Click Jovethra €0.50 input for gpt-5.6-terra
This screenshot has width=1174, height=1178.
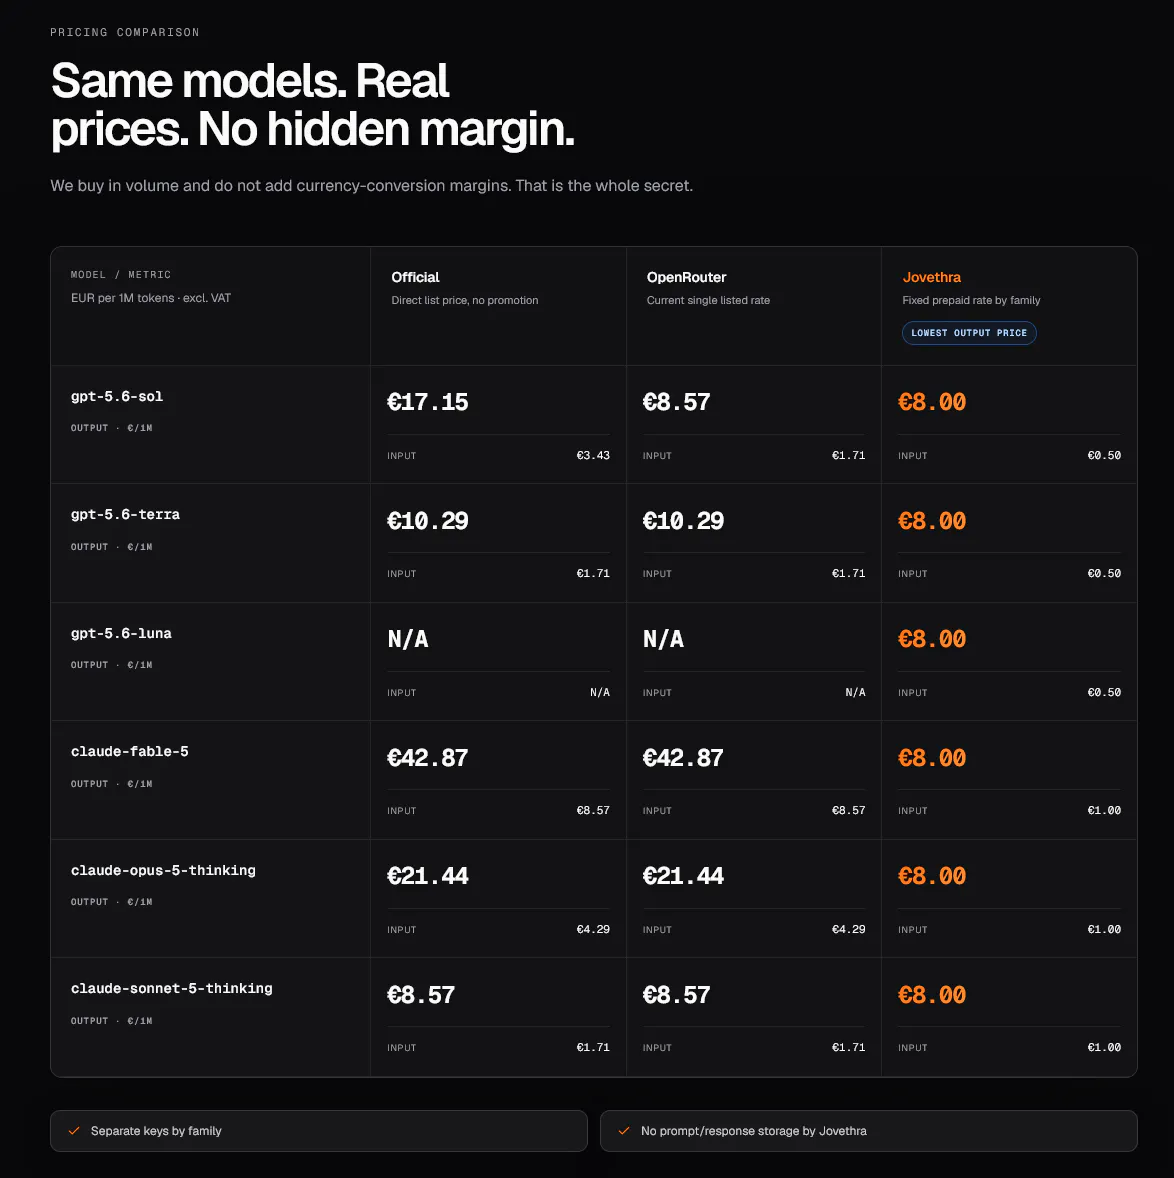[x=1104, y=573]
